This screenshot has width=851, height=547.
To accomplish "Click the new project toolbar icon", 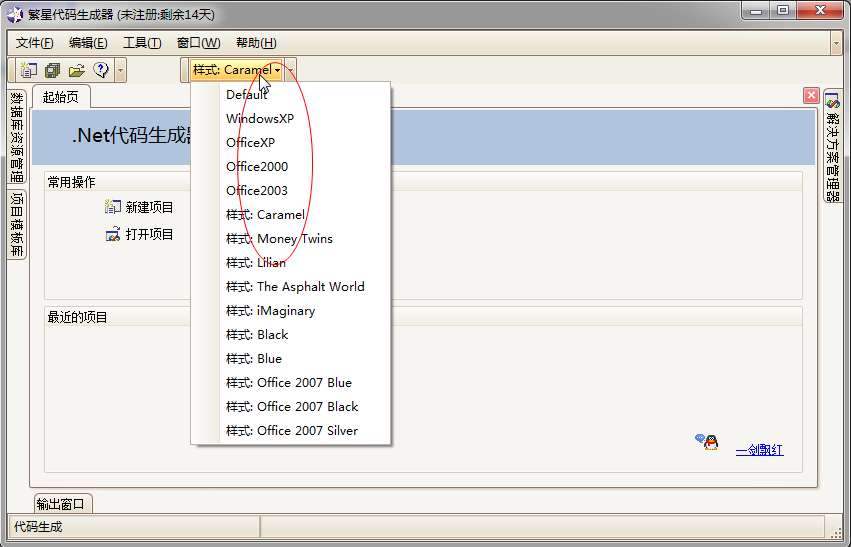I will 29,70.
